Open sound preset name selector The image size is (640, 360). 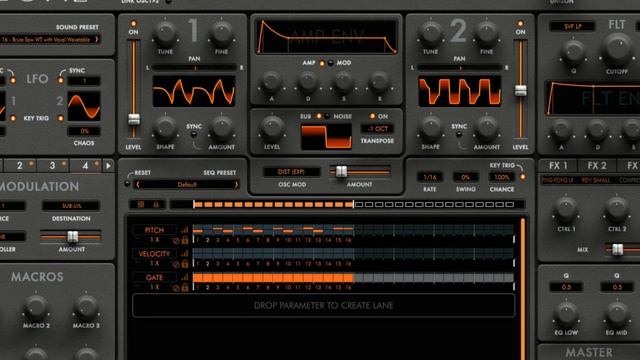[50, 39]
